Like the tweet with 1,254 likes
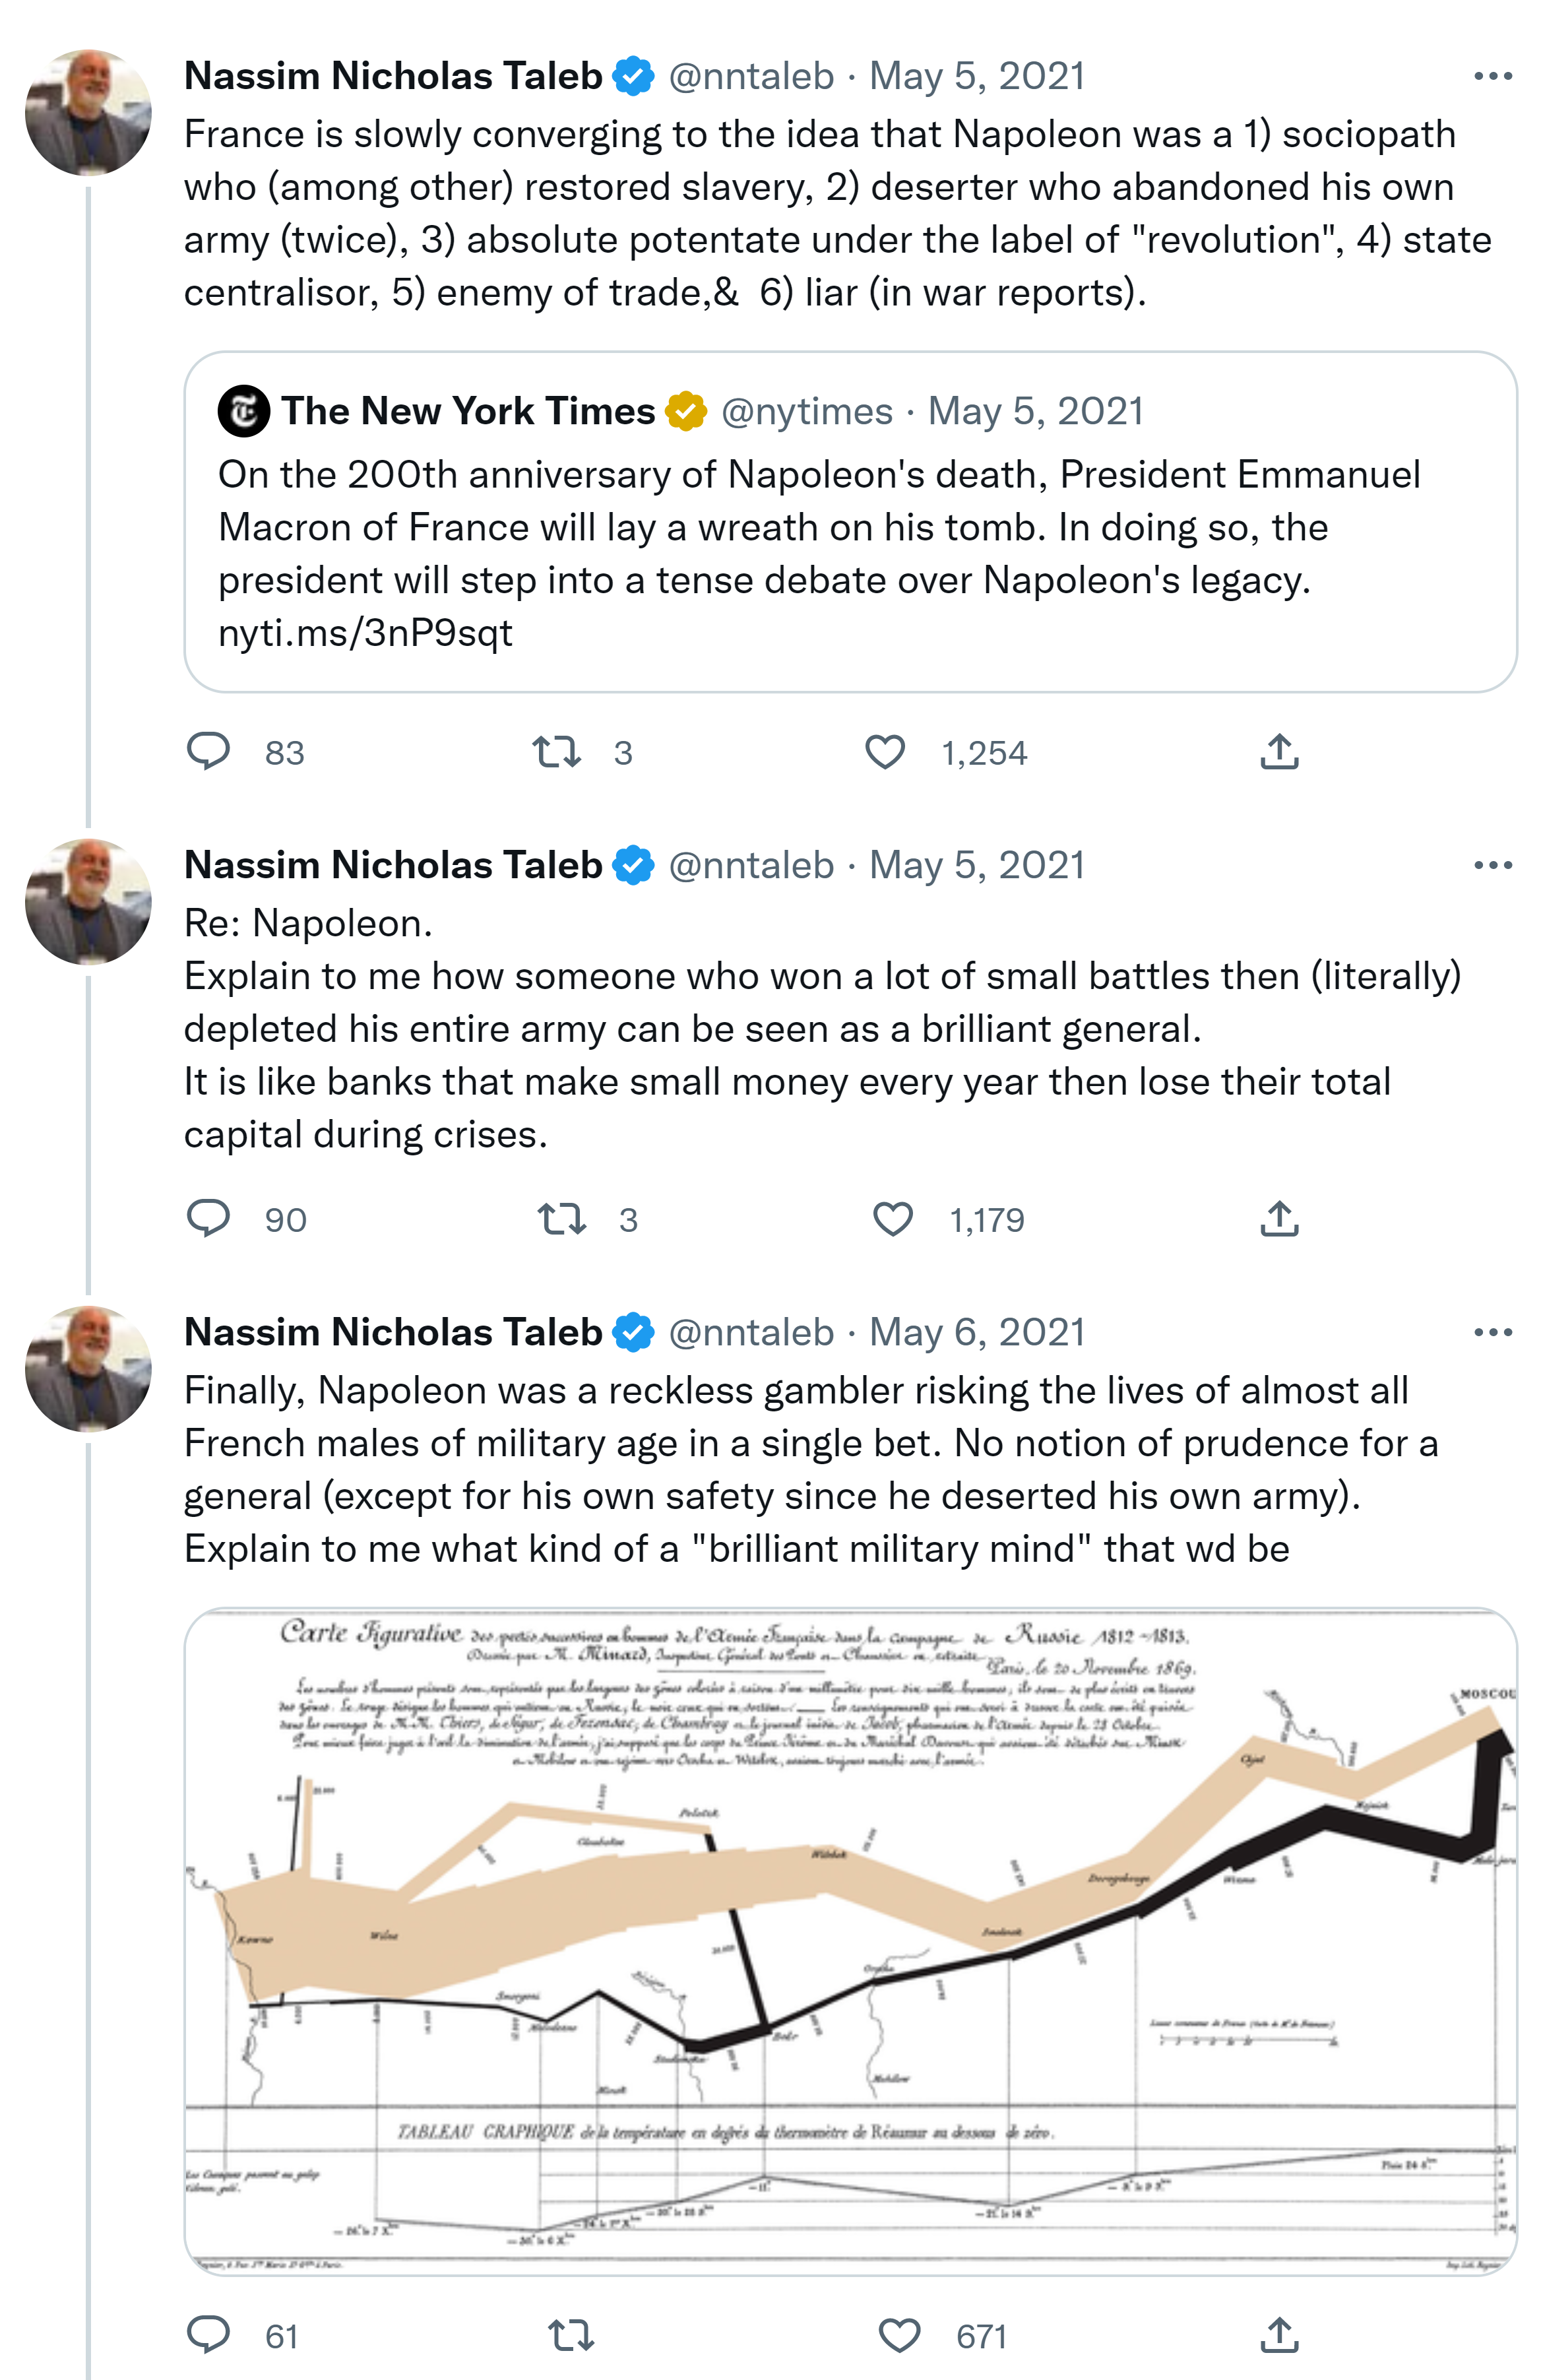Image resolution: width=1543 pixels, height=2380 pixels. pos(885,751)
